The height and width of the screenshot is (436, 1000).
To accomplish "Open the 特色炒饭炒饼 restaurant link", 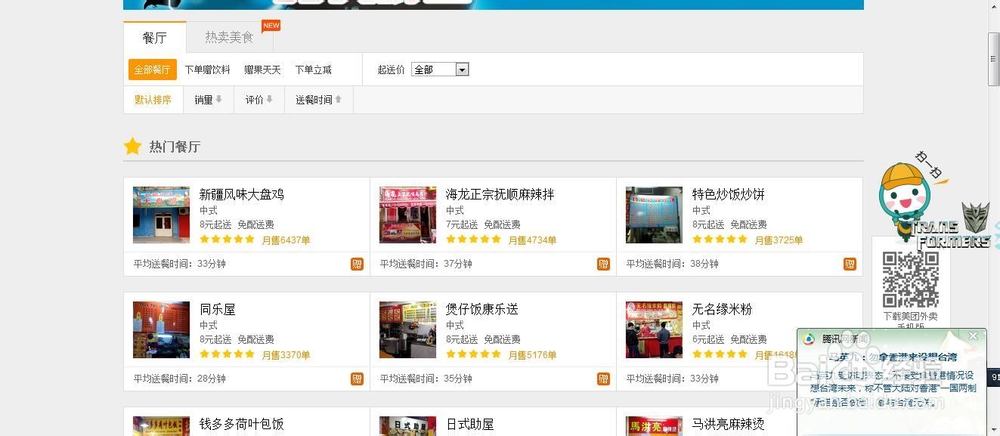I will coord(728,194).
